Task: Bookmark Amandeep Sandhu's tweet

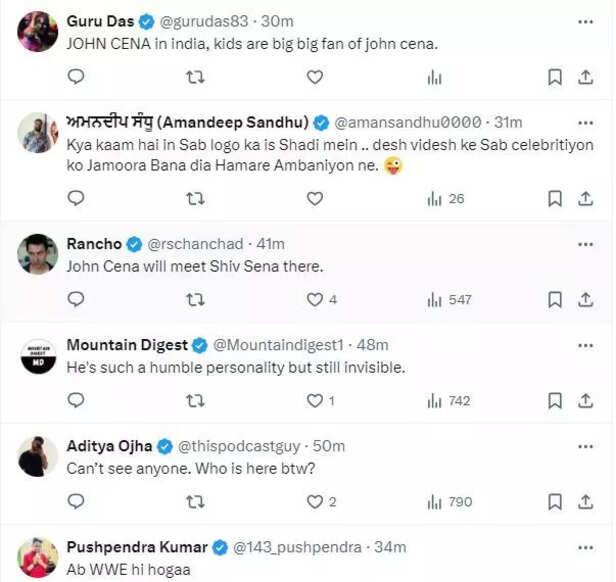Action: point(555,198)
